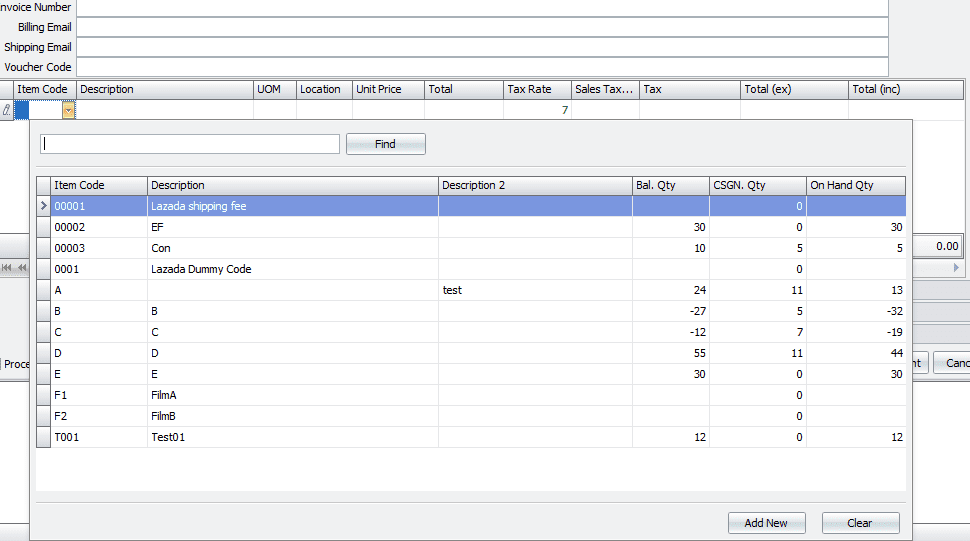This screenshot has height=541, width=970.
Task: Click the horizontal scrollbar right arrow
Action: pyautogui.click(x=956, y=267)
